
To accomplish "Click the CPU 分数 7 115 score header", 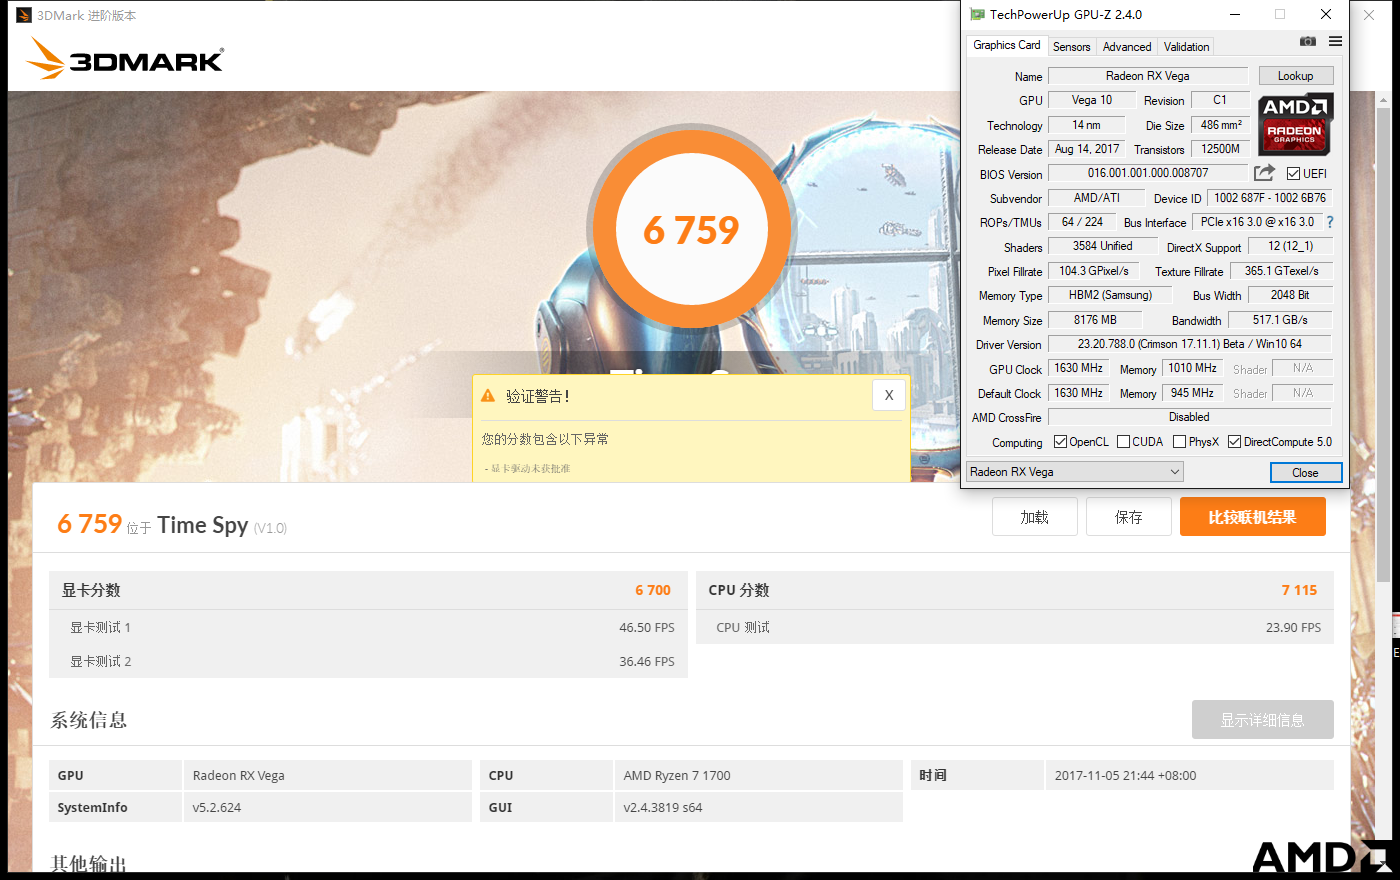I will click(x=1014, y=590).
